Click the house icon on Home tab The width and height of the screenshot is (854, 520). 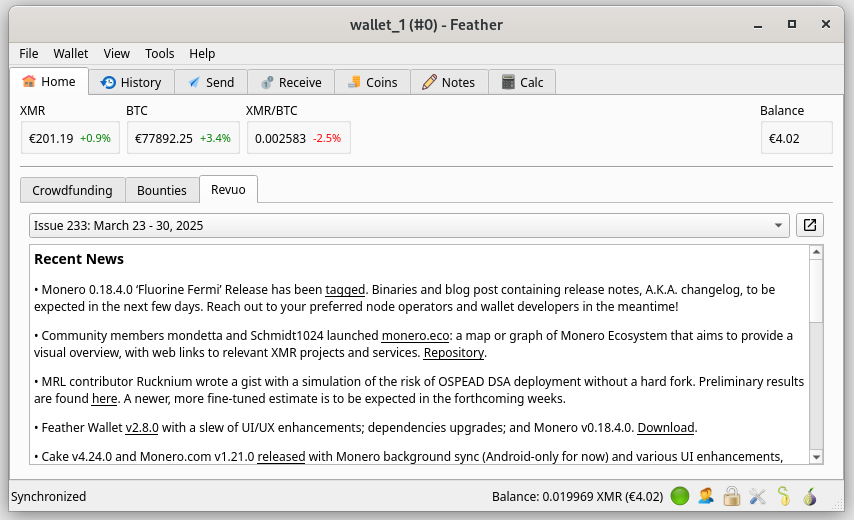[x=28, y=82]
